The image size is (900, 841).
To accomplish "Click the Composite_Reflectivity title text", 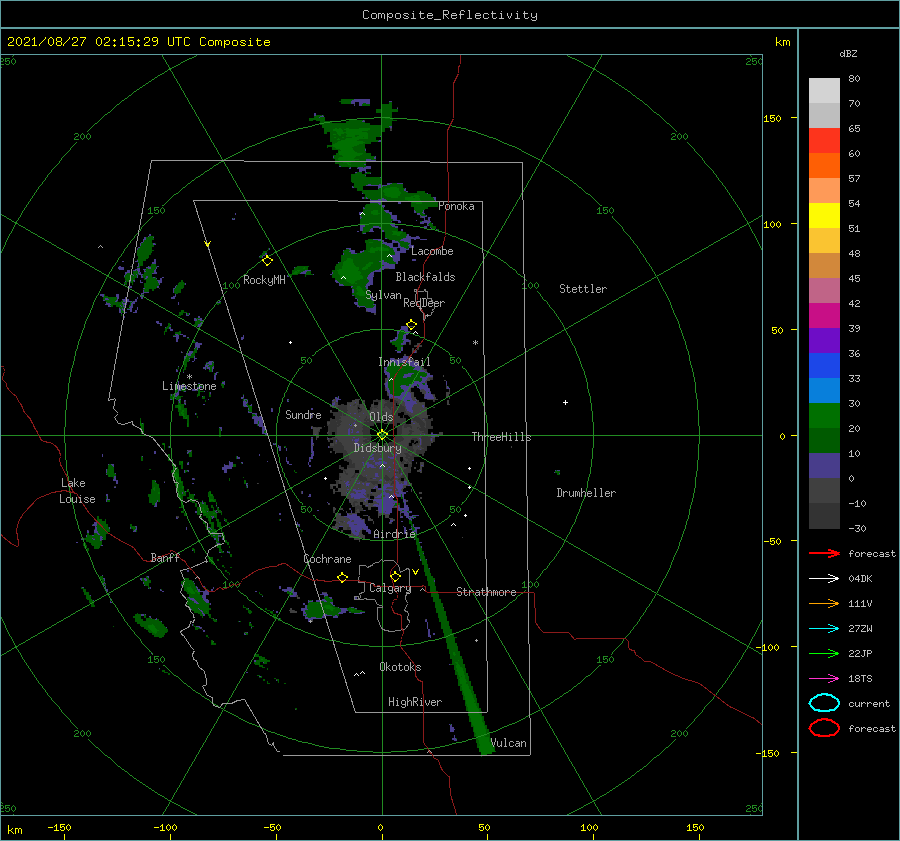I will (449, 15).
